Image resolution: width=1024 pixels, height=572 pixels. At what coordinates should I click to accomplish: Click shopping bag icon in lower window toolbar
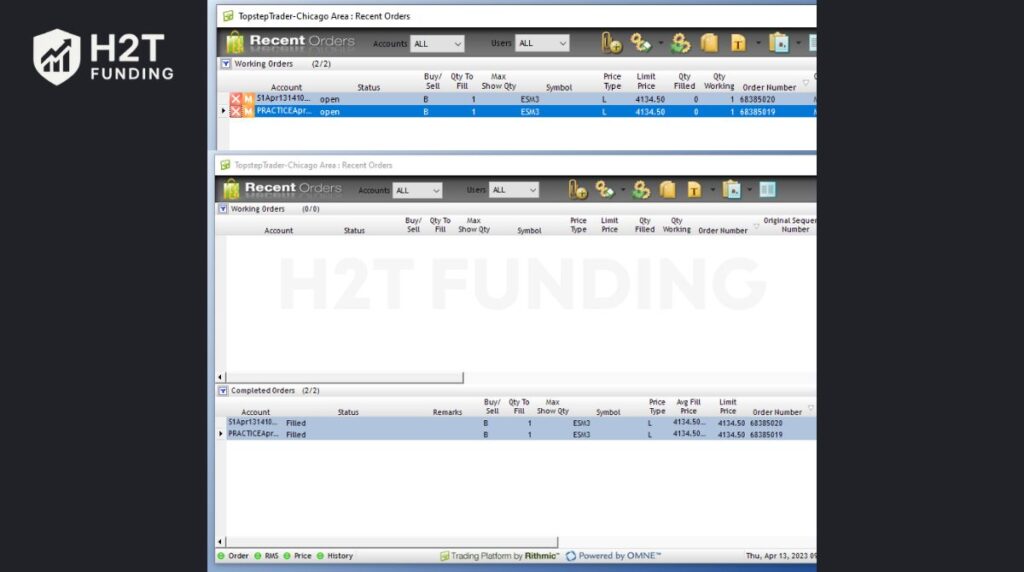pyautogui.click(x=667, y=190)
